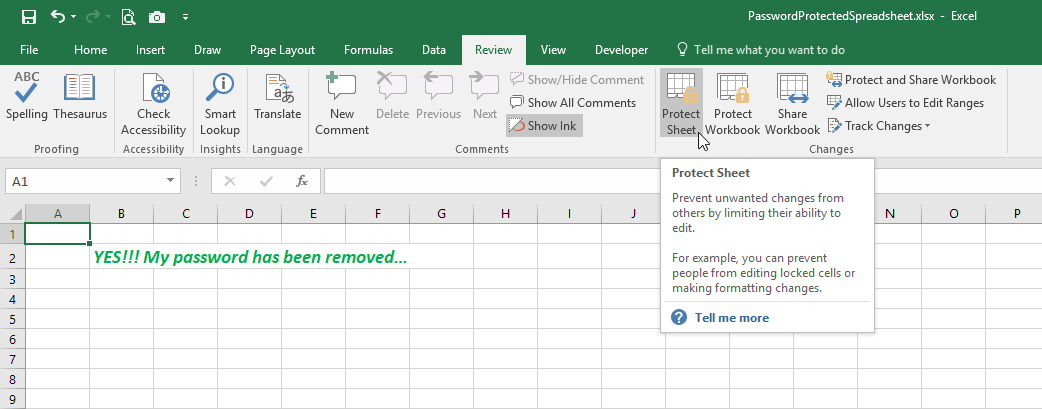Click Allow Users to Edit Ranges
Image resolution: width=1042 pixels, height=409 pixels.
(905, 102)
